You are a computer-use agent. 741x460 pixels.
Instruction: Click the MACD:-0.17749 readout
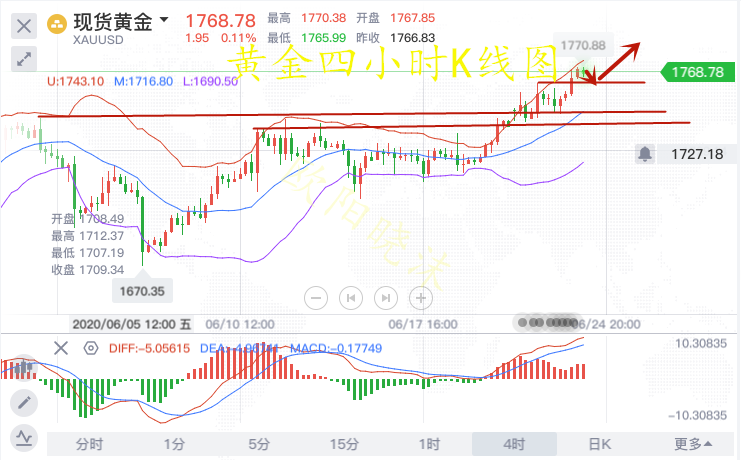coord(336,348)
